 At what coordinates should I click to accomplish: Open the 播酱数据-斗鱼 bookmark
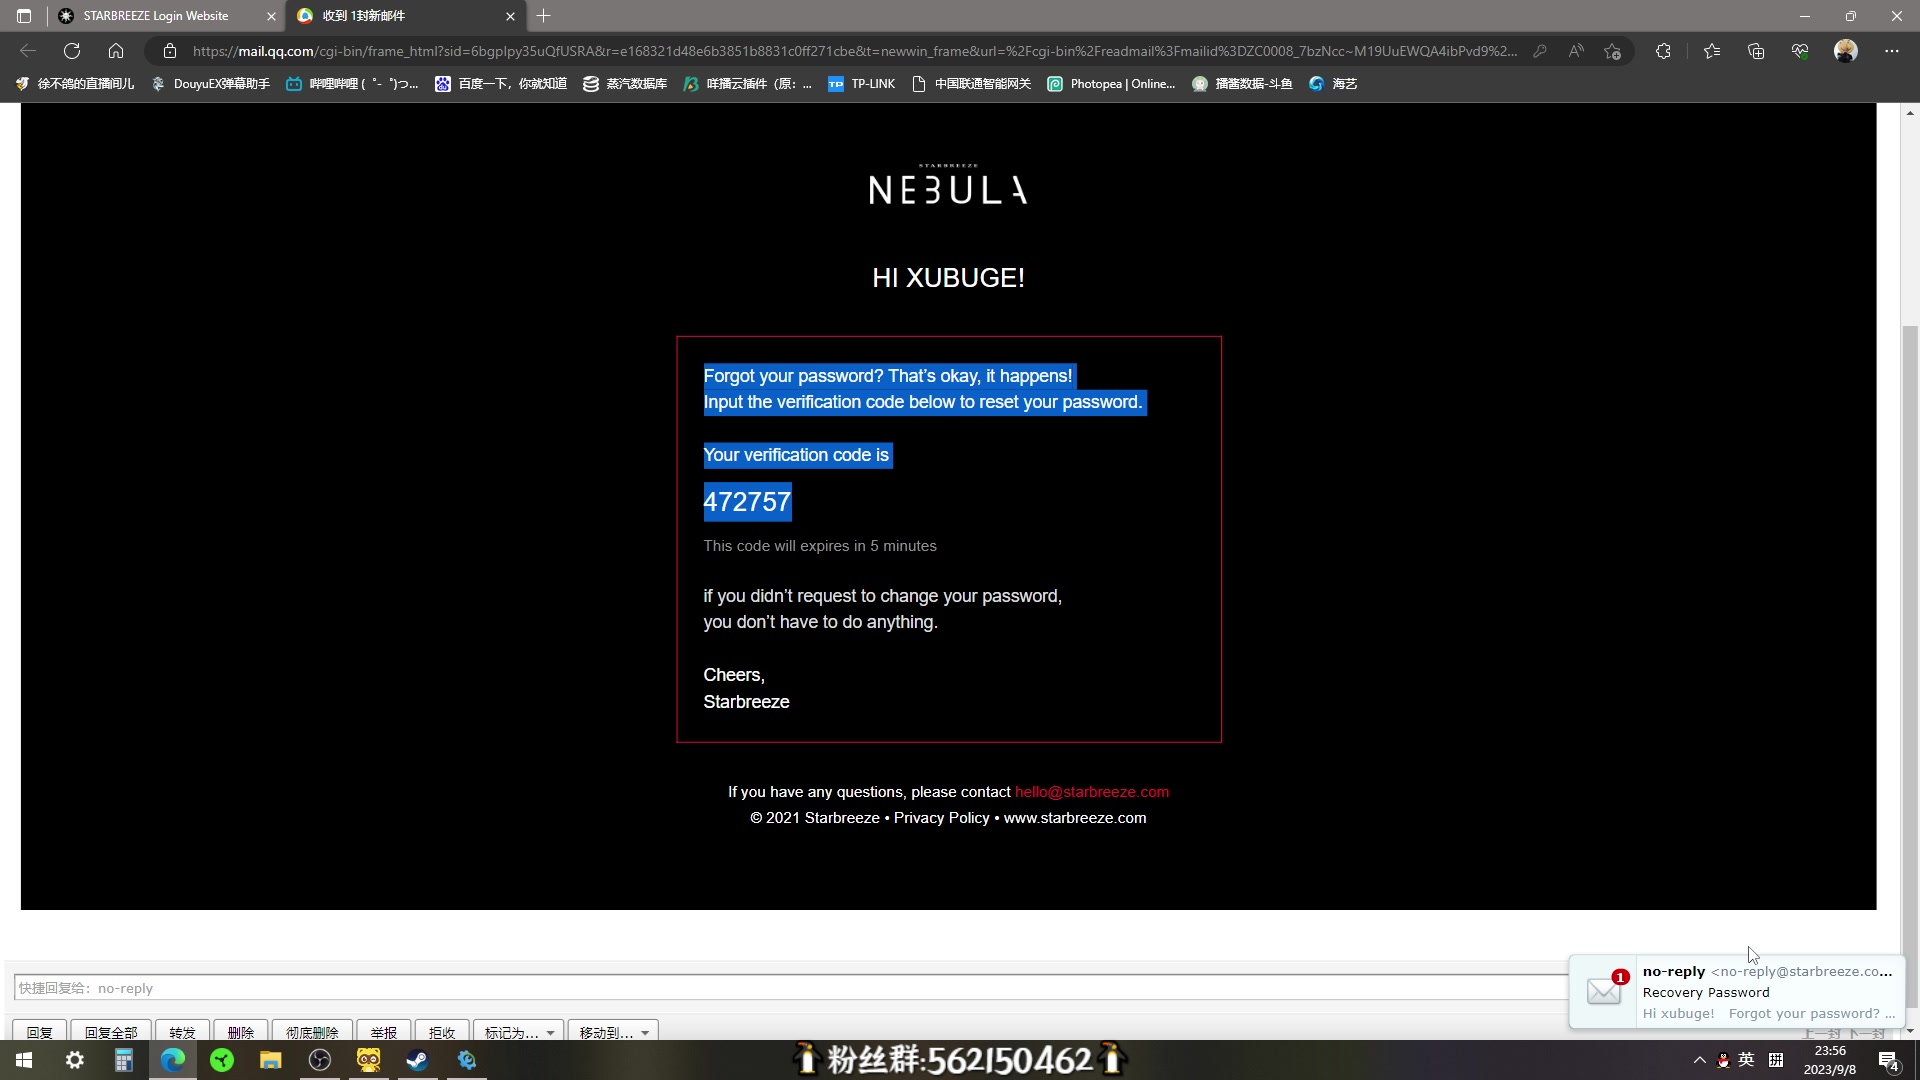(1242, 84)
